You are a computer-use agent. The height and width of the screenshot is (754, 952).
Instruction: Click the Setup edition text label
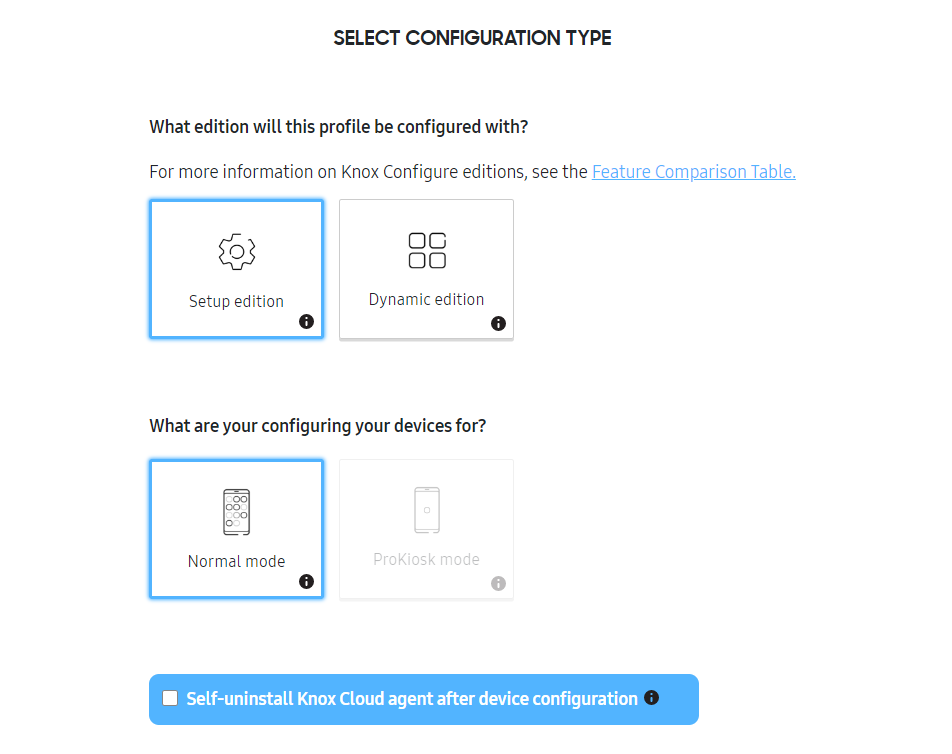pos(236,300)
